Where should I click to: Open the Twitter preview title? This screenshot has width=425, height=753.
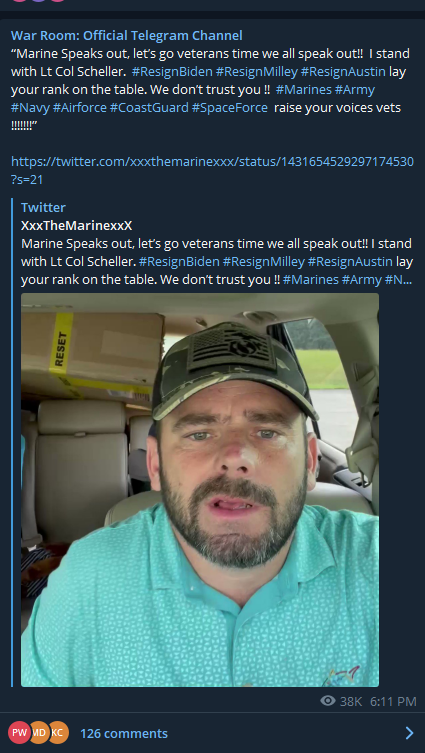(43, 207)
